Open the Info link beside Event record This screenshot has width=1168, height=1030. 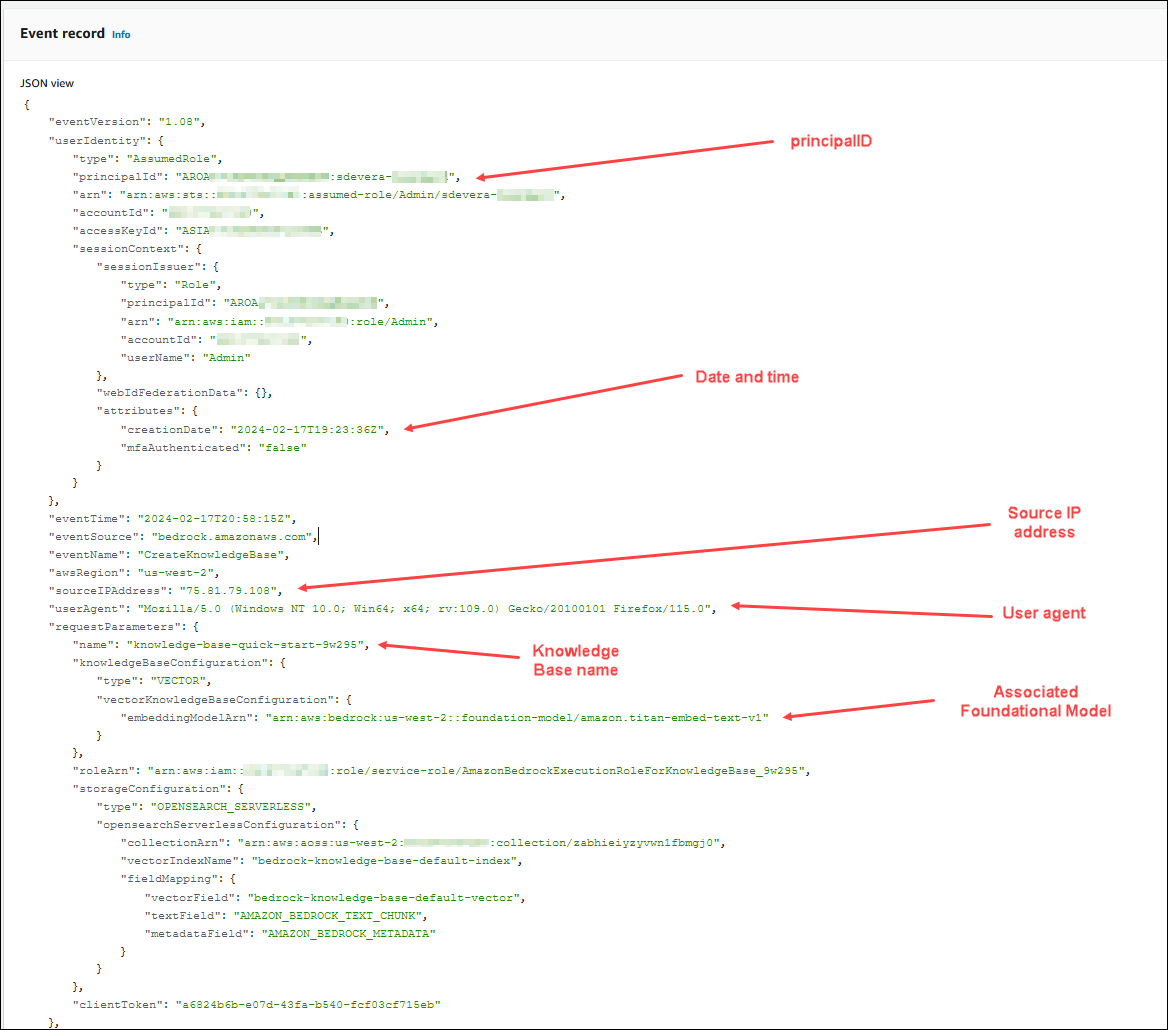121,34
